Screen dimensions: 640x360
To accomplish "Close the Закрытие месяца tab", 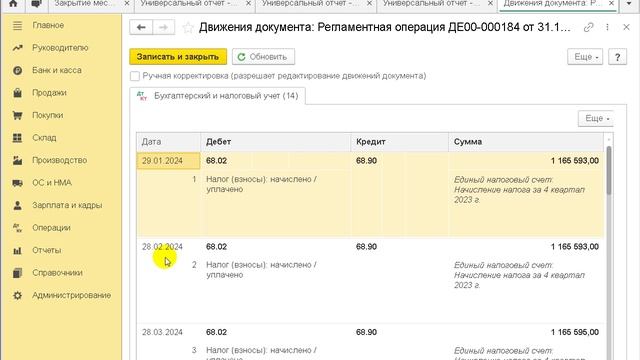I will [x=127, y=3].
